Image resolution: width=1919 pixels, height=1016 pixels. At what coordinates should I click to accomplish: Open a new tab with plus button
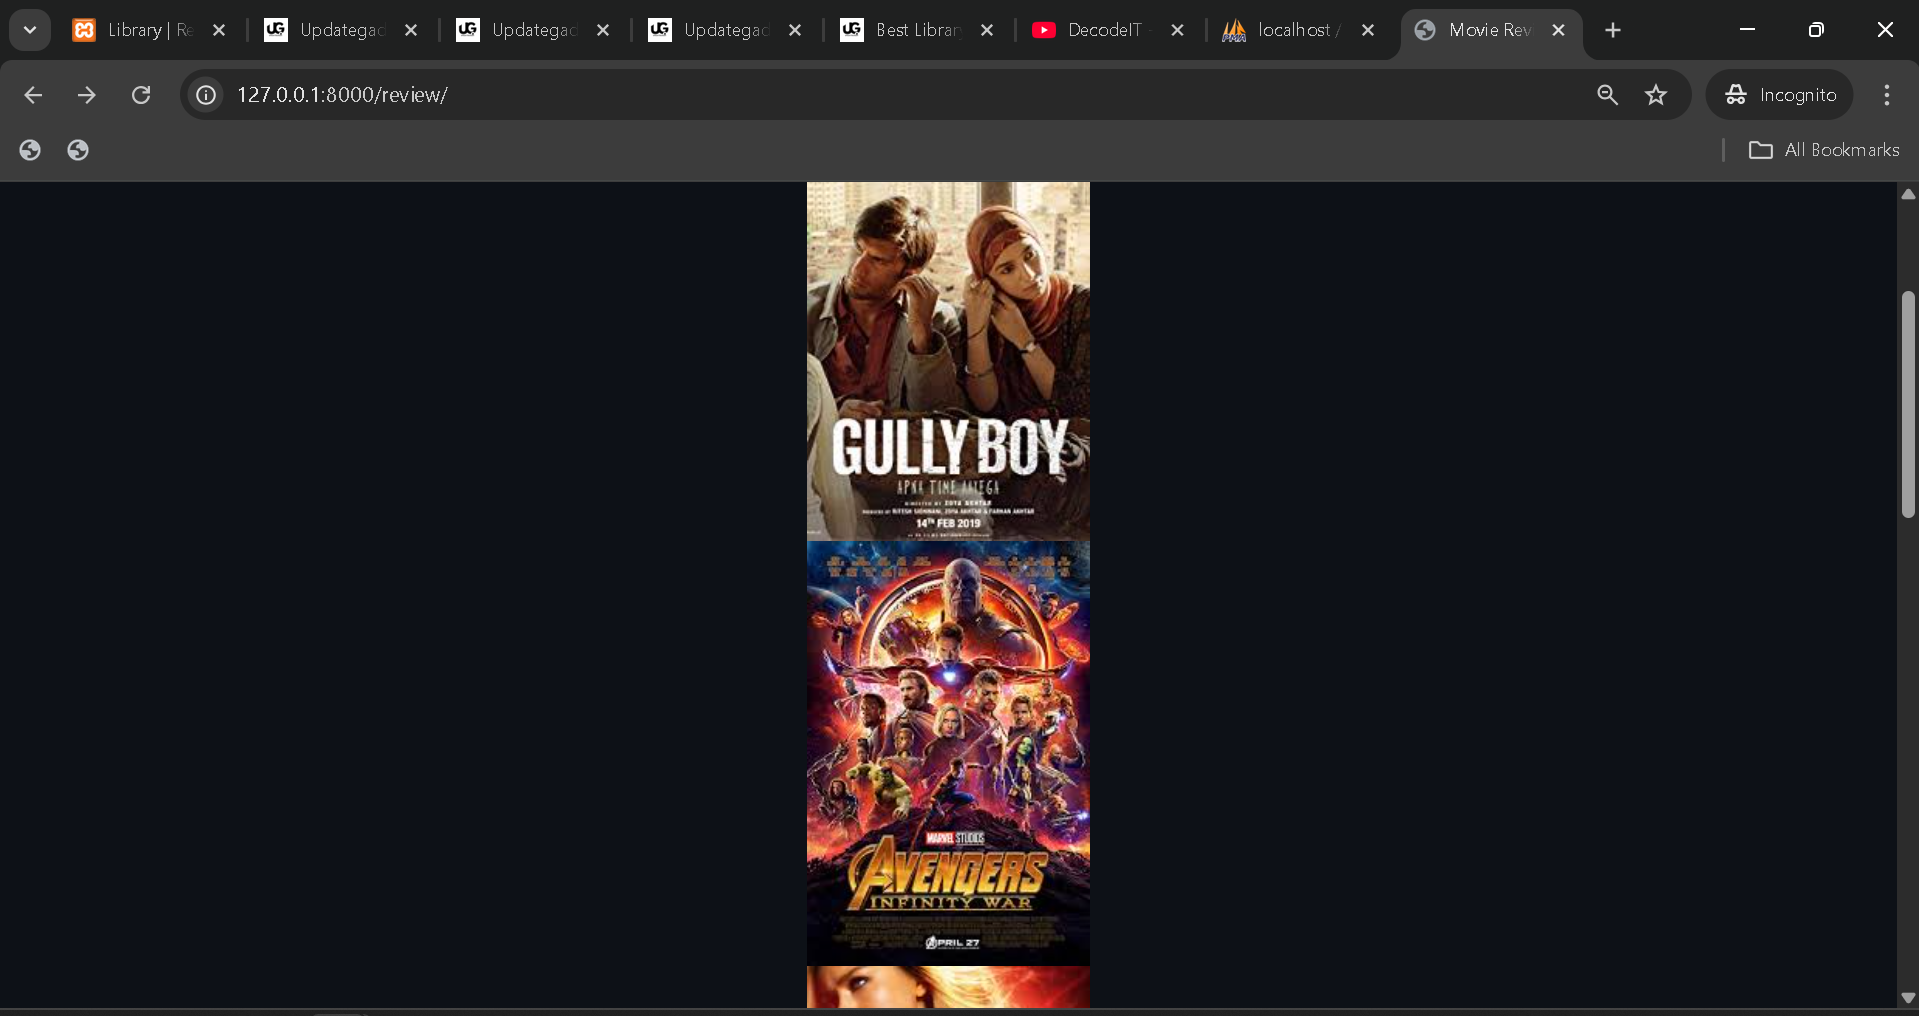(1612, 30)
